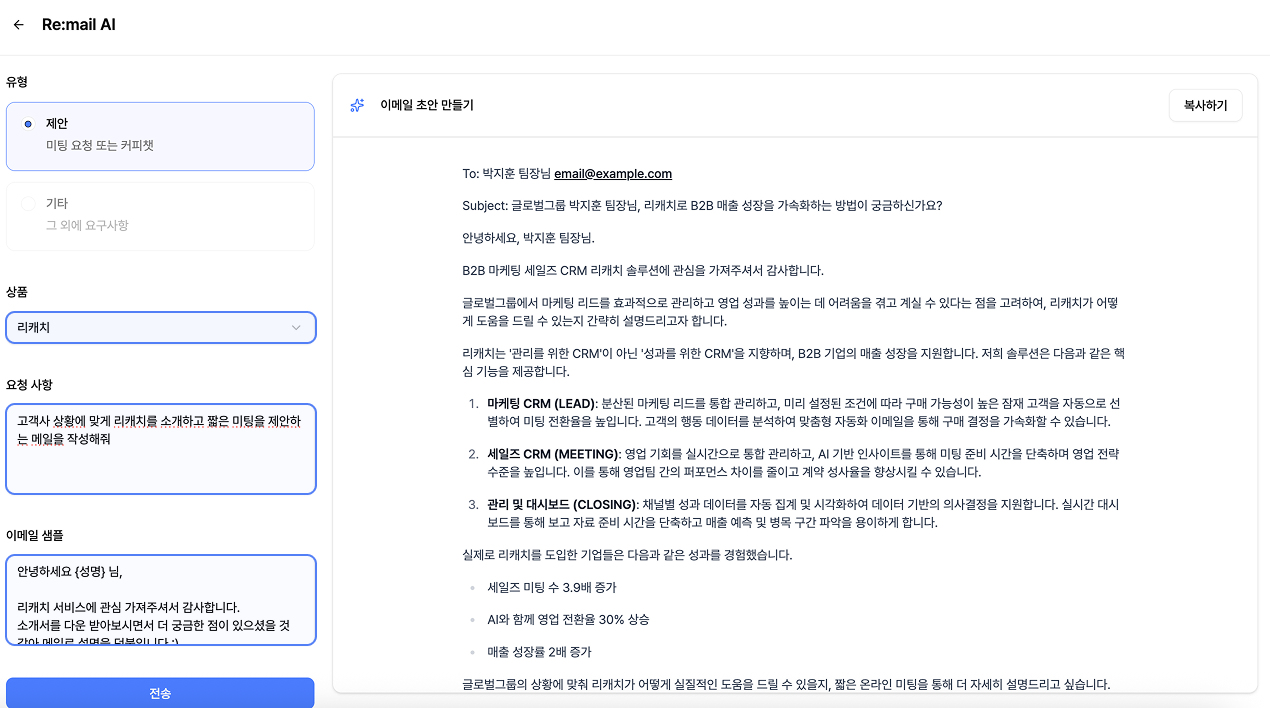Open the email@example.com link

[x=613, y=174]
